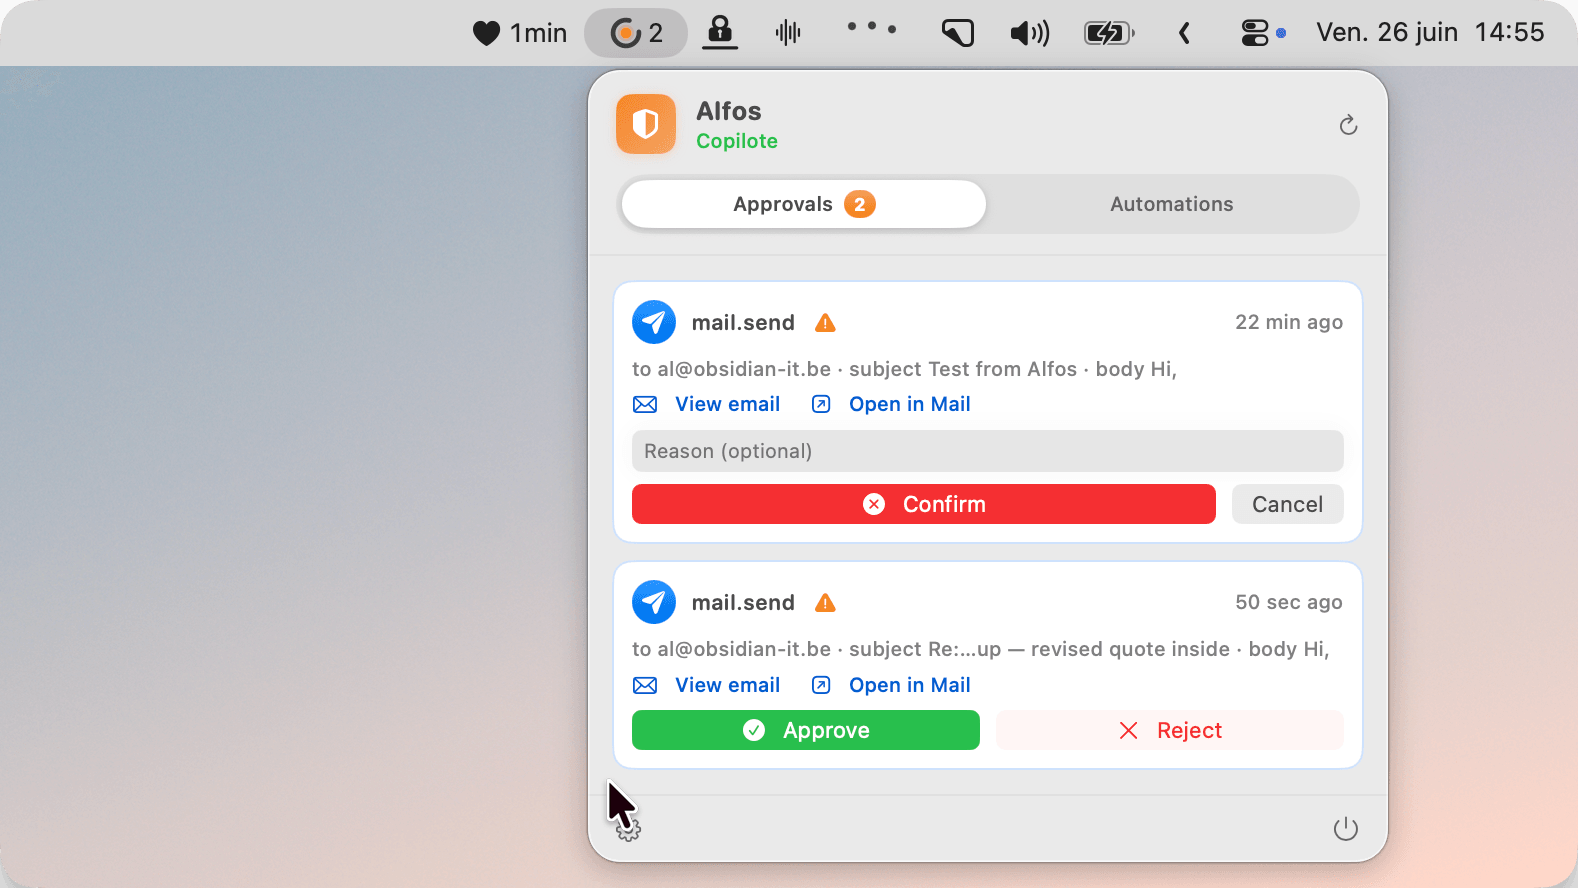Viewport: 1578px width, 888px height.
Task: Switch to the Automations tab
Action: click(x=1172, y=204)
